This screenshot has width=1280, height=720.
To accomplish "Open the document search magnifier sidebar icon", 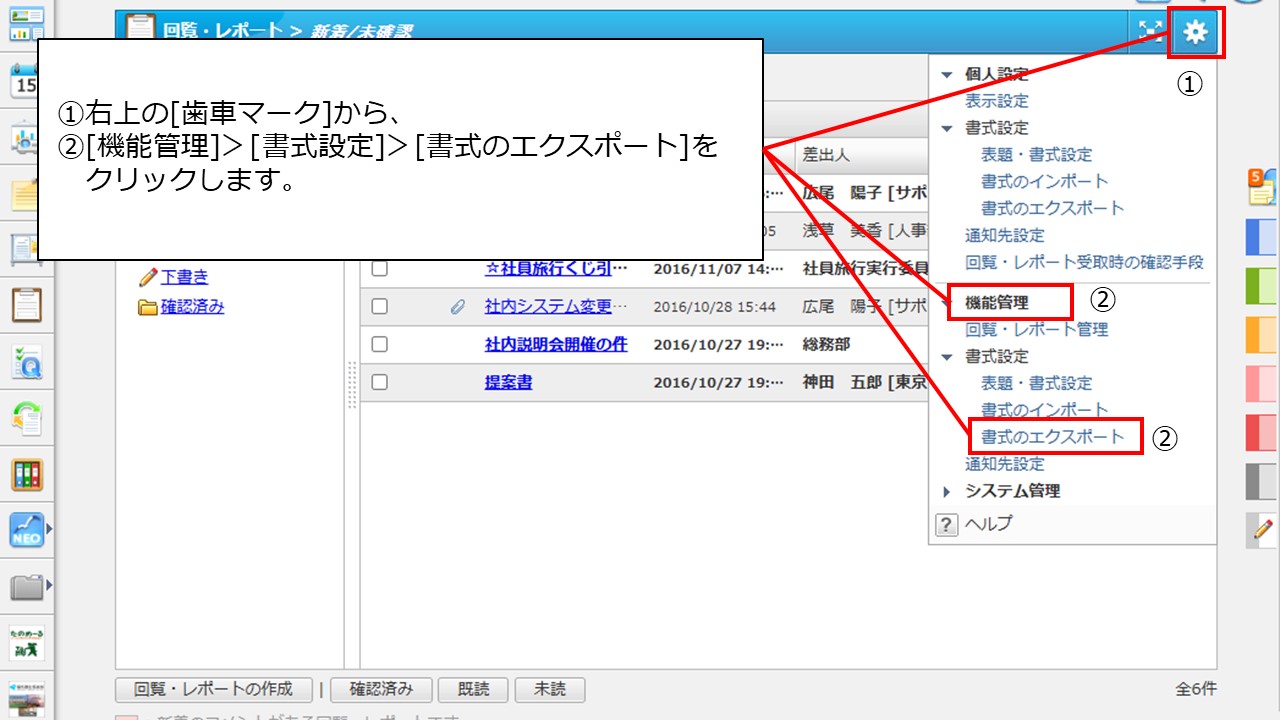I will coord(27,362).
